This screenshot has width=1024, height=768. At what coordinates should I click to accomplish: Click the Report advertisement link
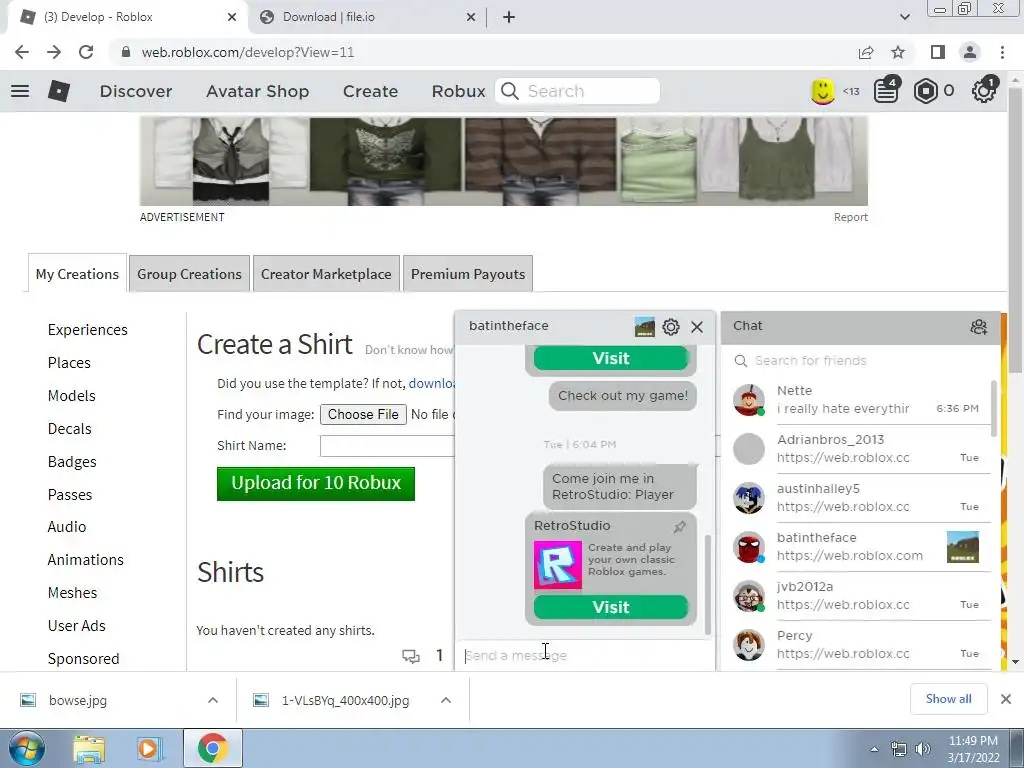coord(850,217)
